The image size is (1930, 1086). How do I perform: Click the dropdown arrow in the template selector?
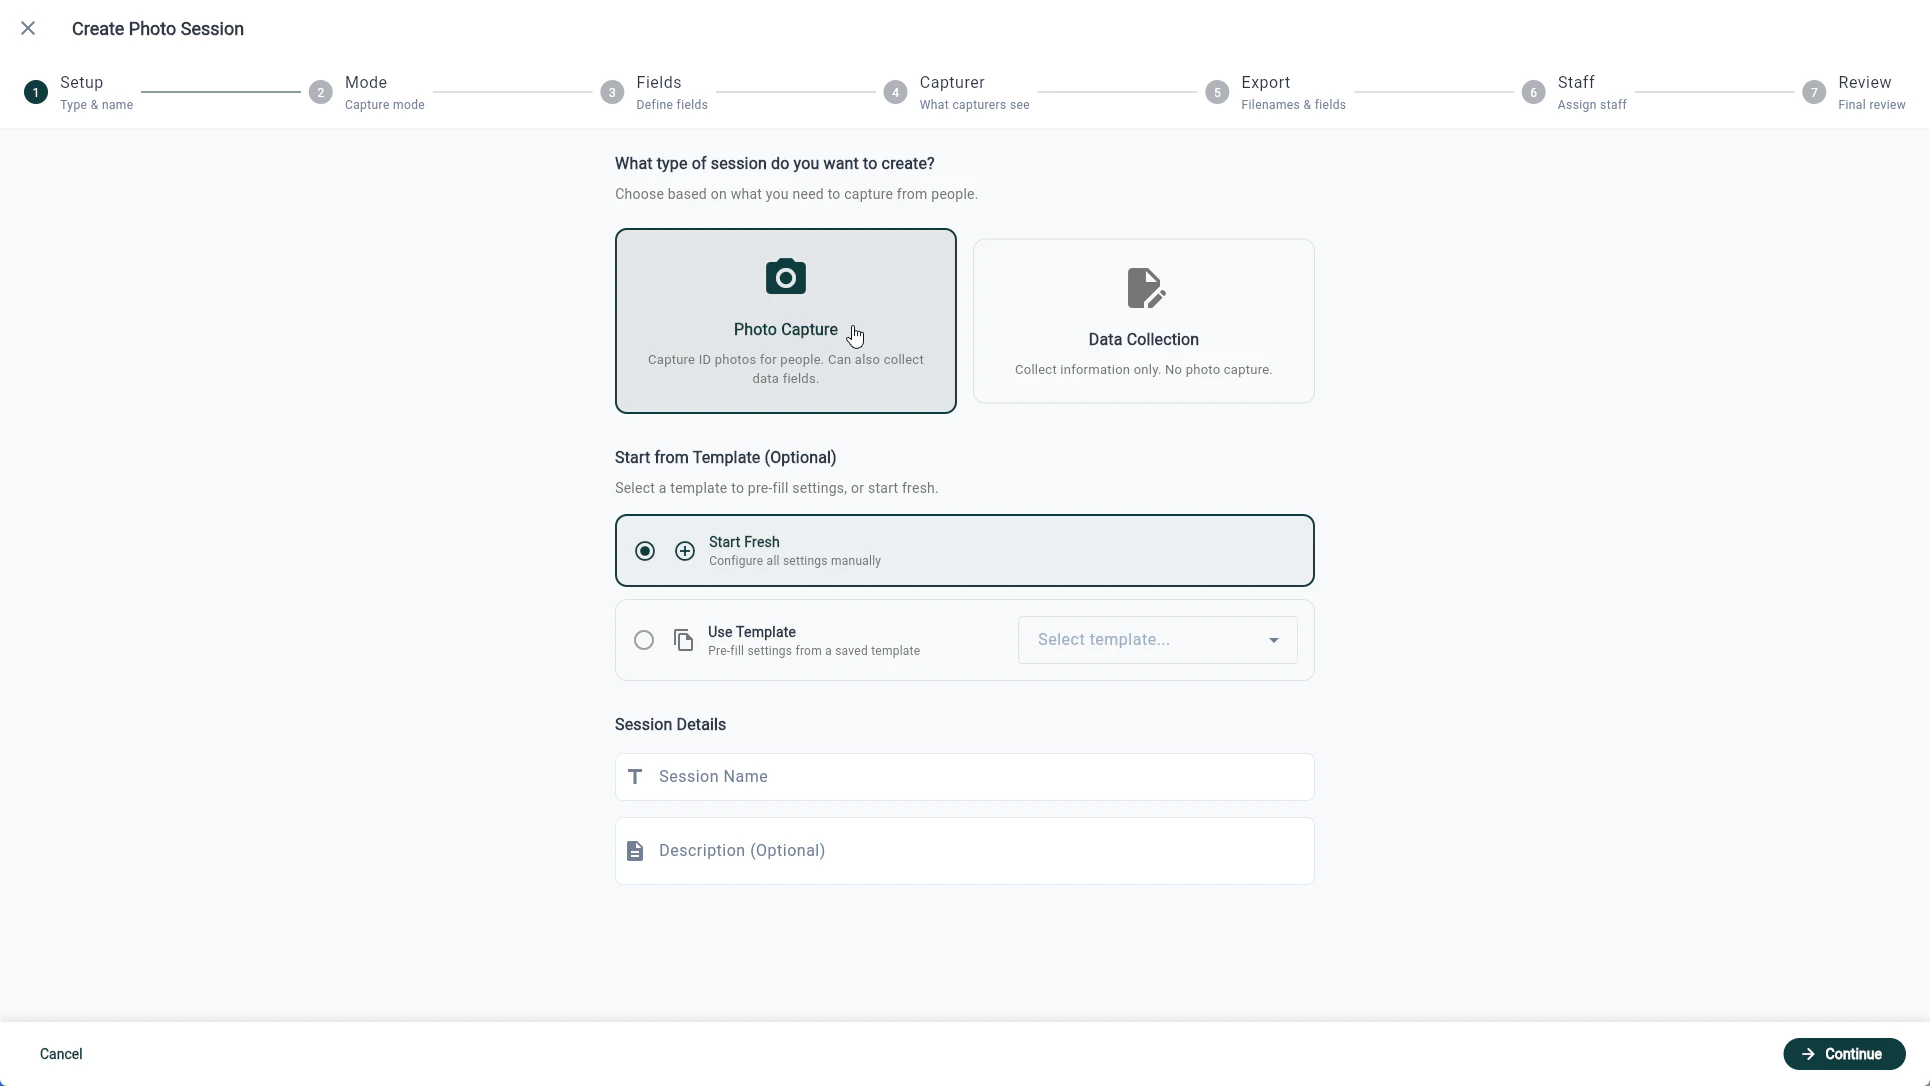1274,640
